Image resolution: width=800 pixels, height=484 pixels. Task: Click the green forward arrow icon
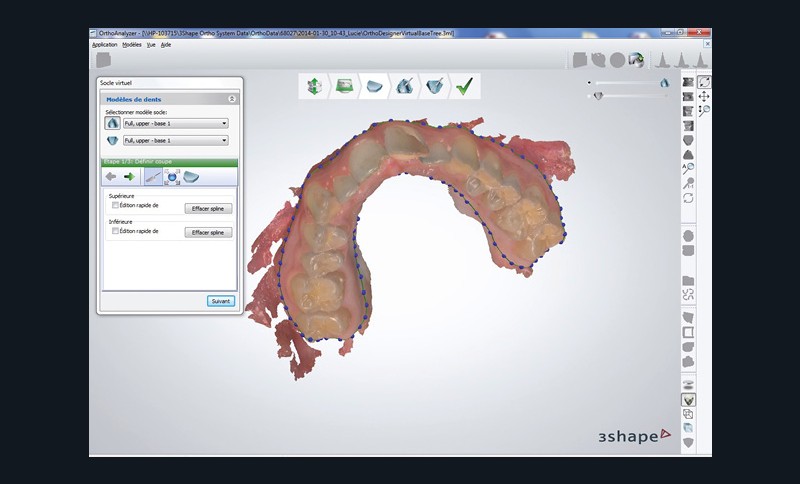[x=129, y=177]
